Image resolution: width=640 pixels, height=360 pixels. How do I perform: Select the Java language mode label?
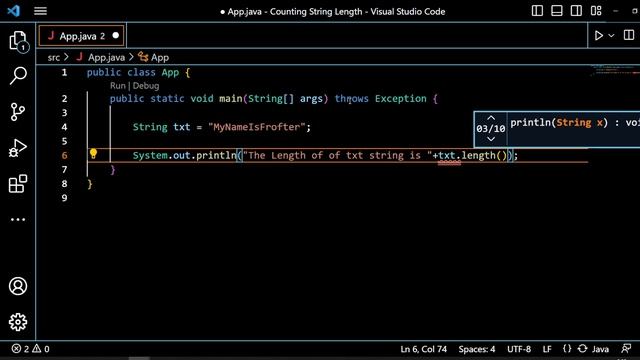[600, 349]
